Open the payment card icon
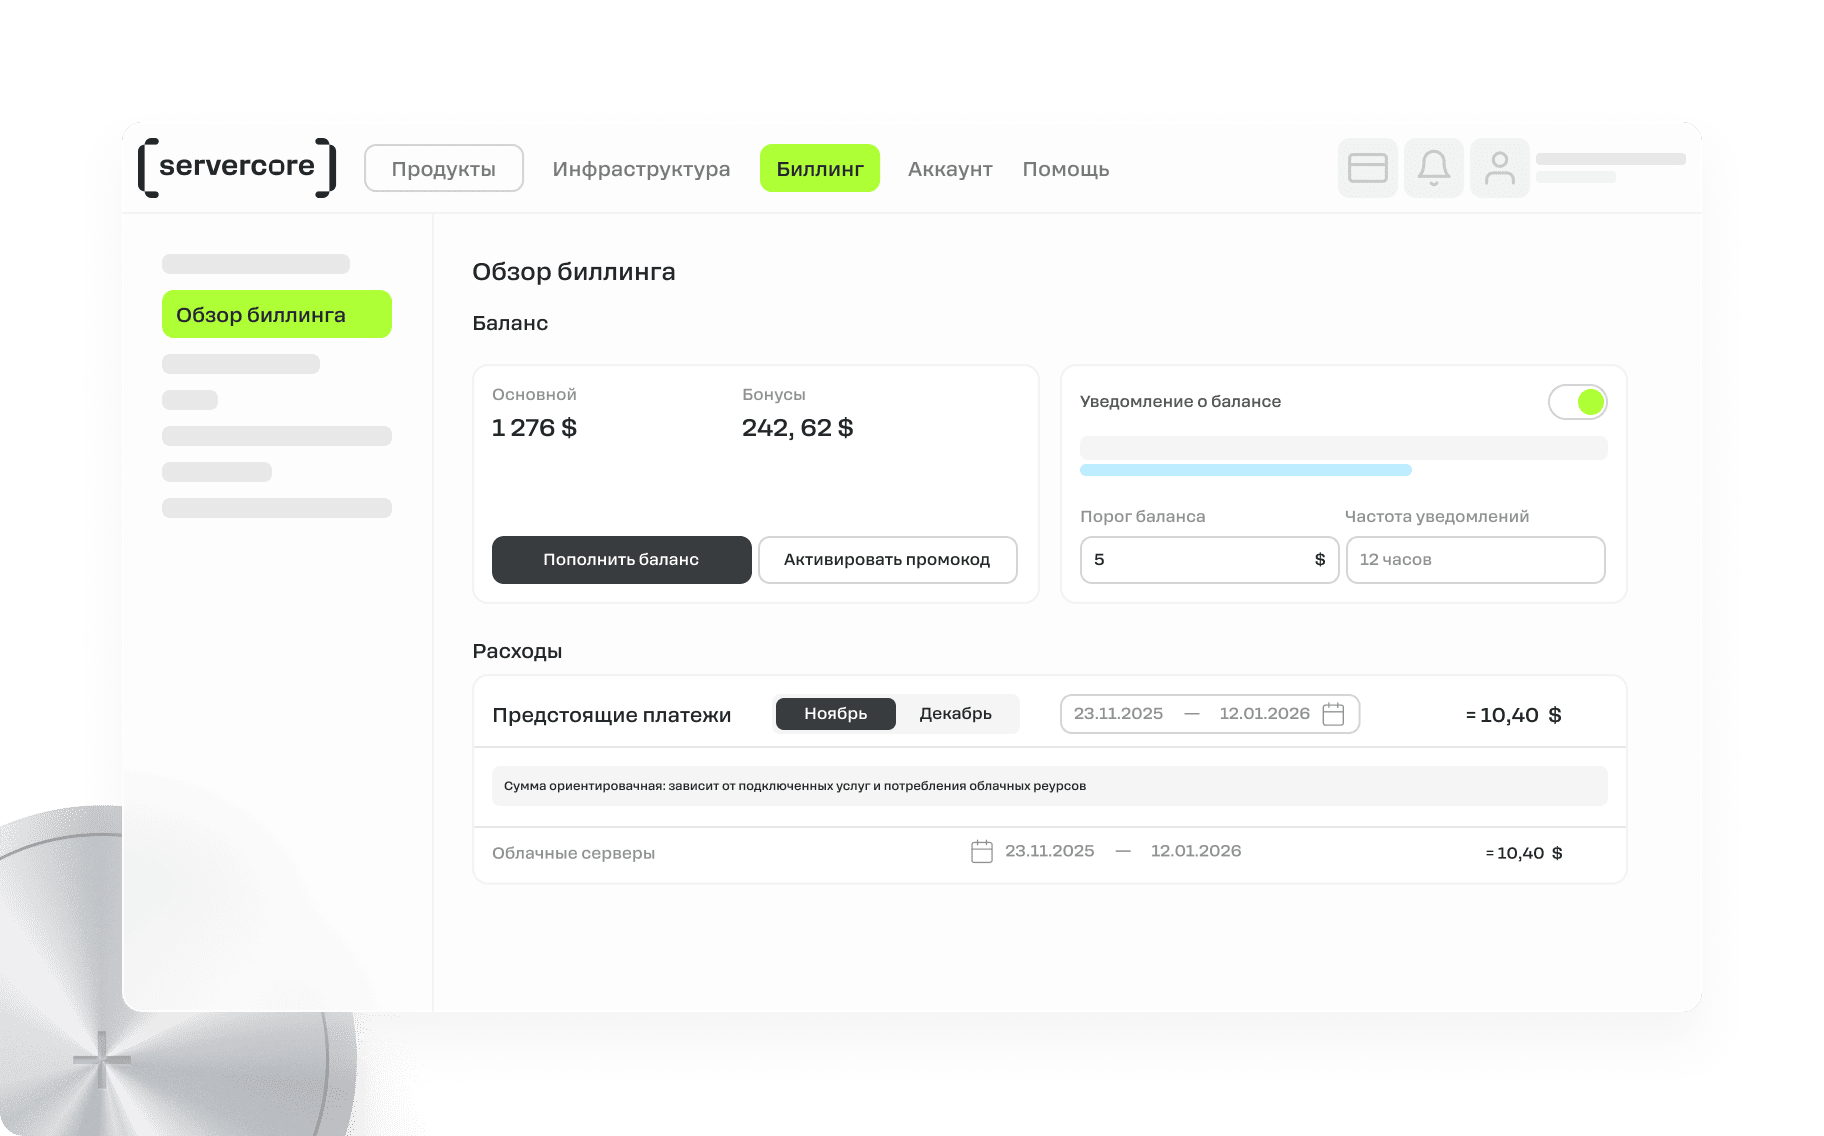Viewport: 1824px width, 1136px height. coord(1367,168)
